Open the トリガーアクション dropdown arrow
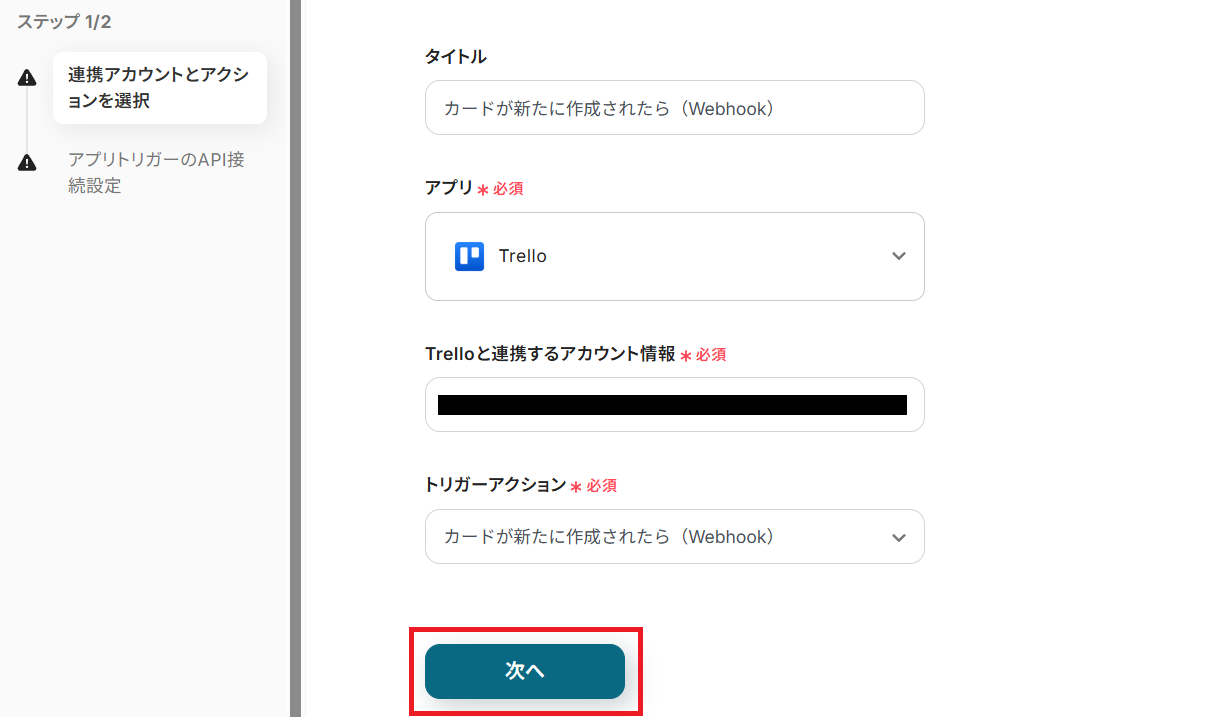 click(x=898, y=538)
